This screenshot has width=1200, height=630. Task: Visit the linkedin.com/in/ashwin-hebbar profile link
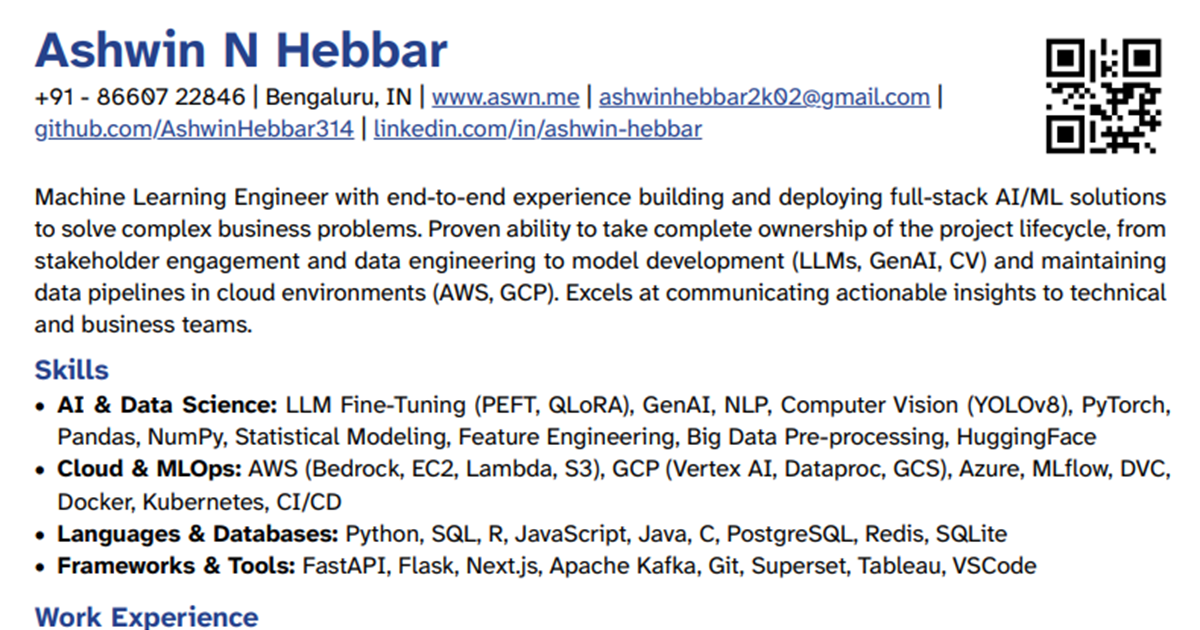pos(538,129)
